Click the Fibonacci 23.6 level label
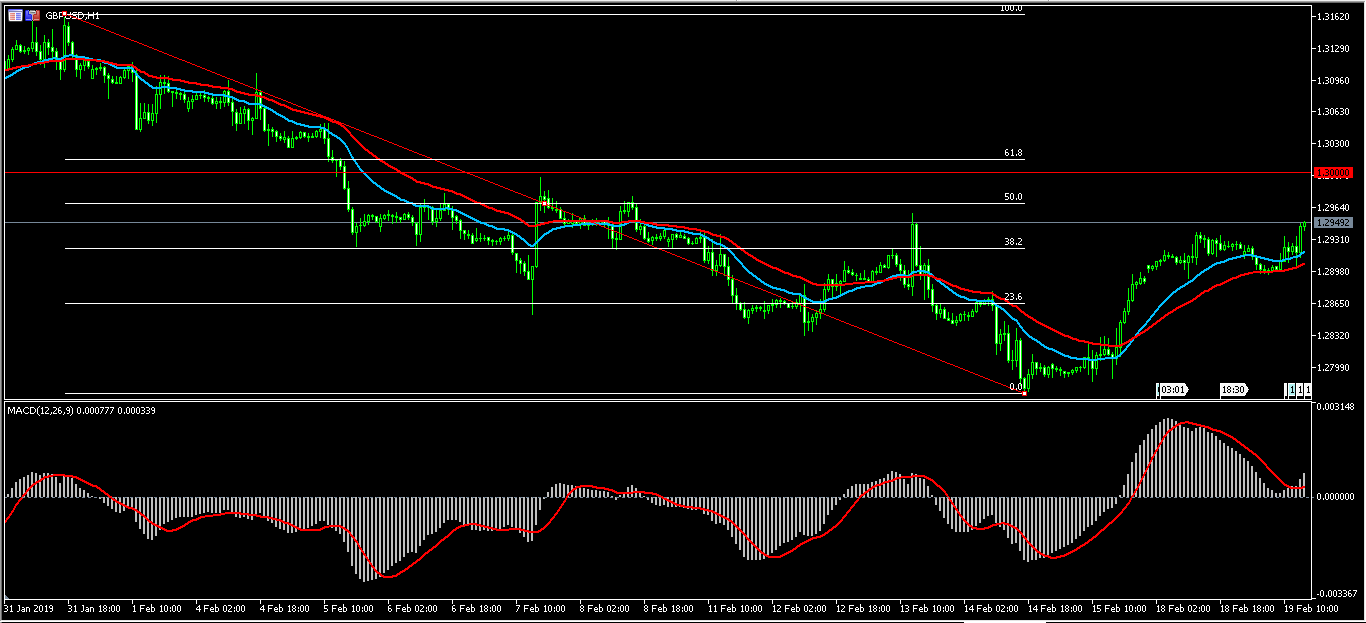This screenshot has height=623, width=1366. pos(1012,297)
